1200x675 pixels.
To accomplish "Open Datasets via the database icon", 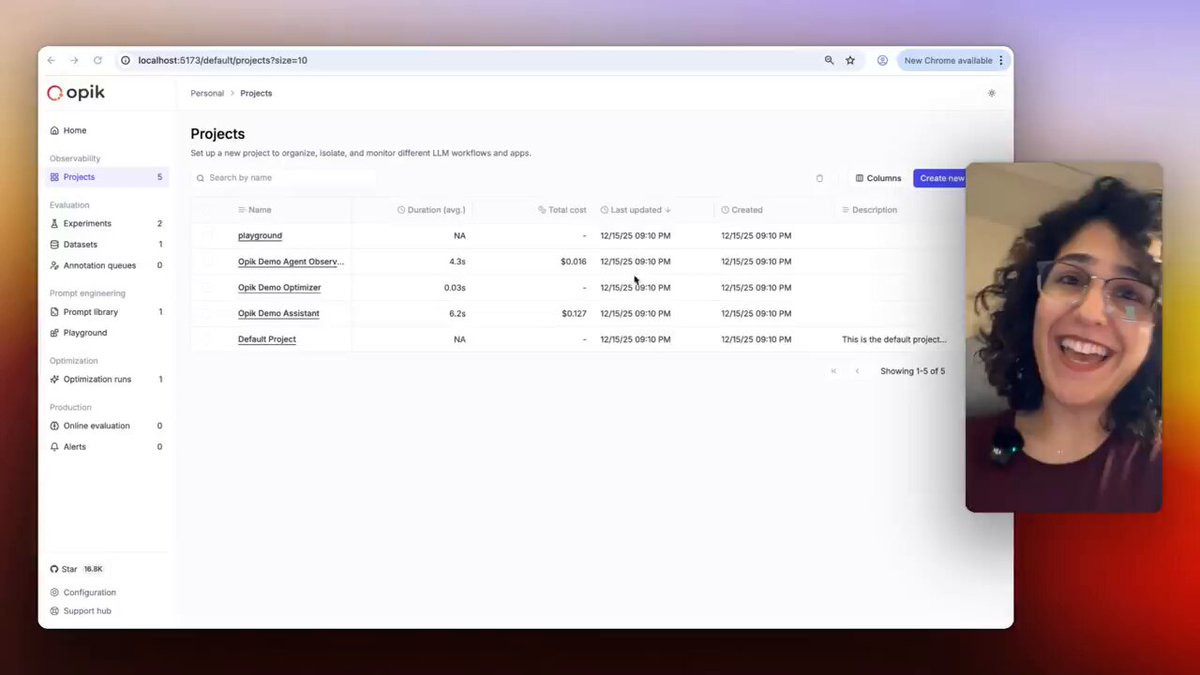I will [54, 245].
